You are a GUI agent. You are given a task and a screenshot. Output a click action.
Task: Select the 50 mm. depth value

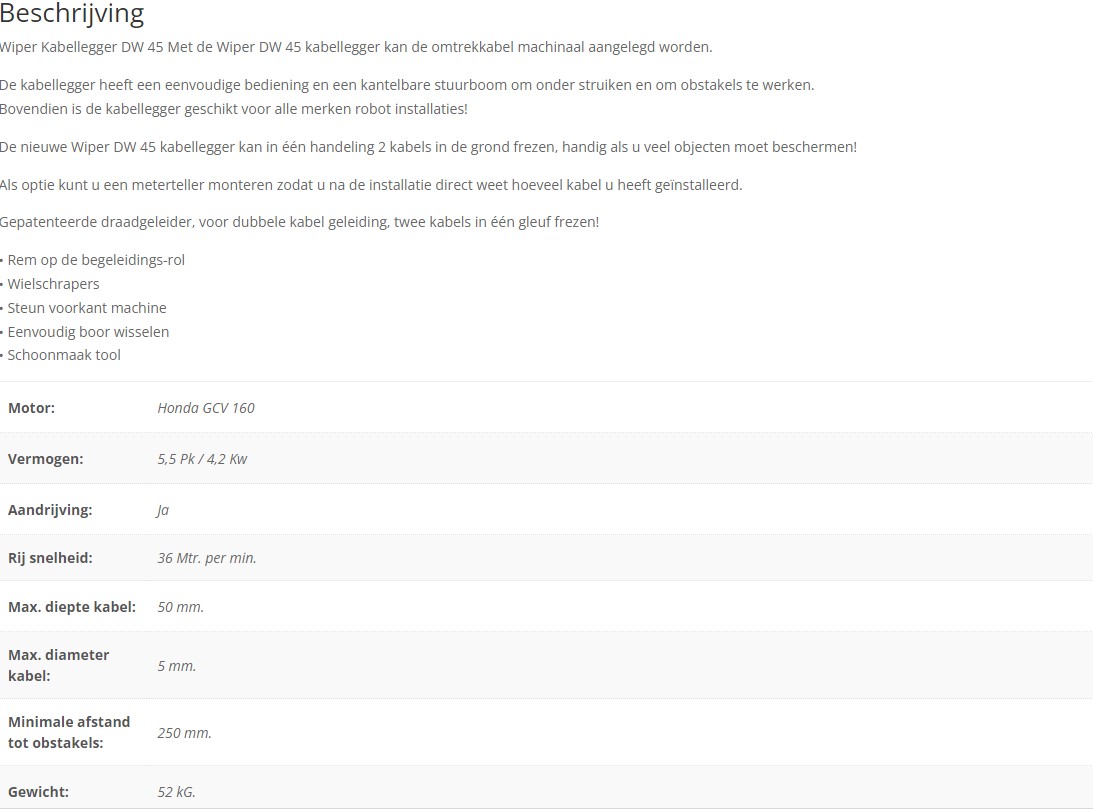pyautogui.click(x=181, y=607)
